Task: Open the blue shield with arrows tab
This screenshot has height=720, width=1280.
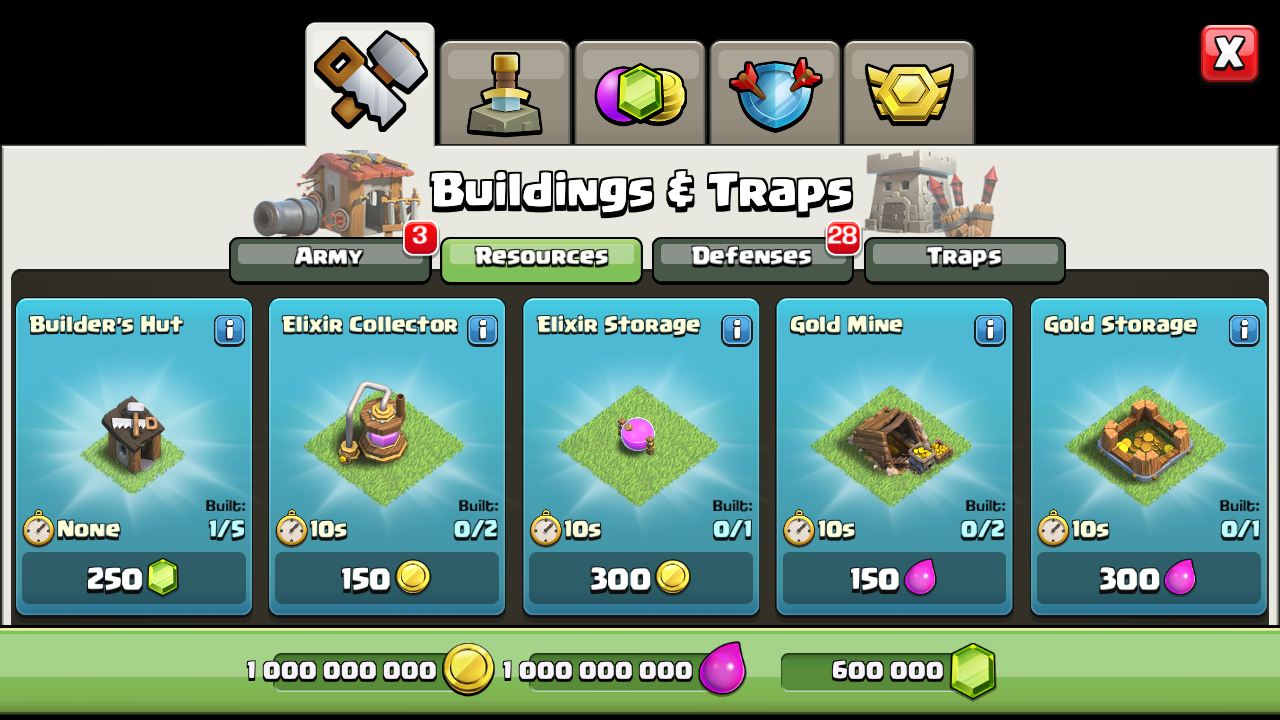Action: coord(775,93)
